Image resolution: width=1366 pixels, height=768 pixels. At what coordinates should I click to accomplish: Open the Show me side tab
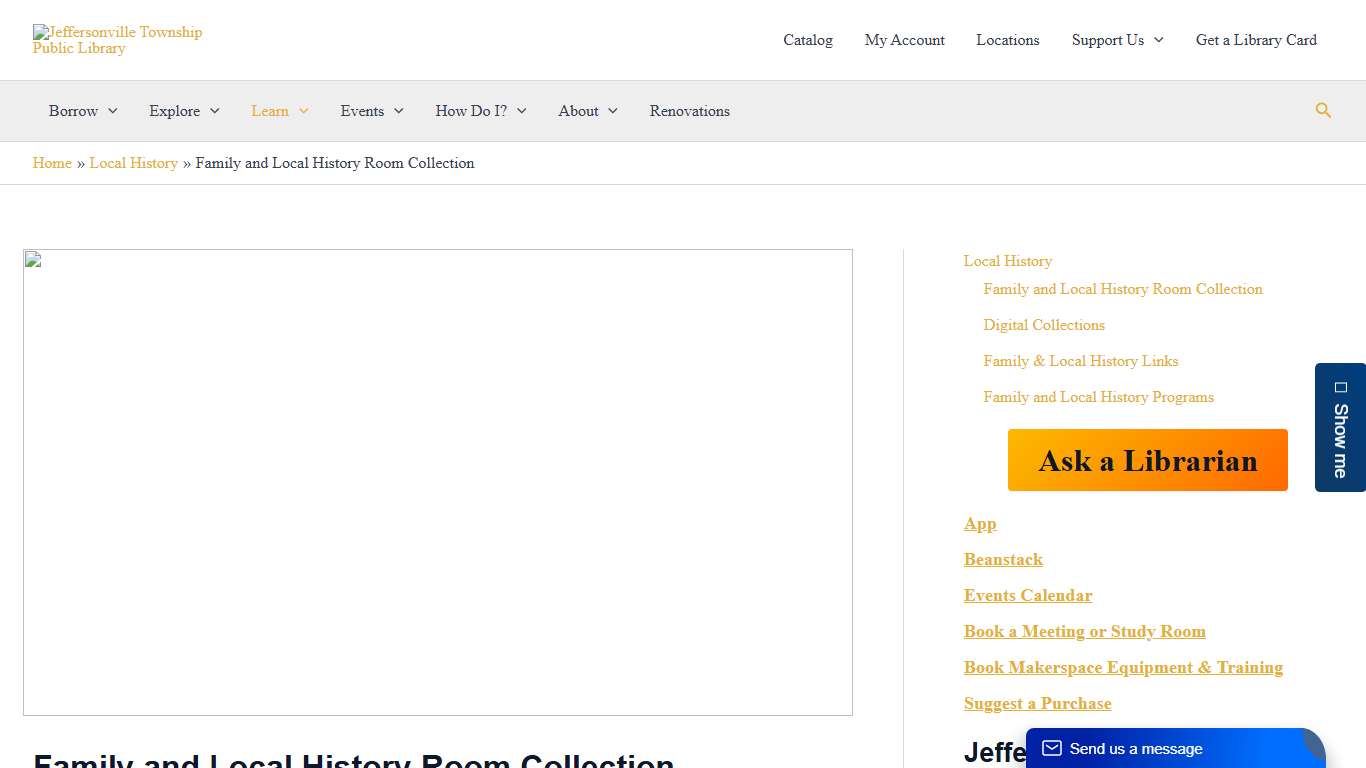1340,428
